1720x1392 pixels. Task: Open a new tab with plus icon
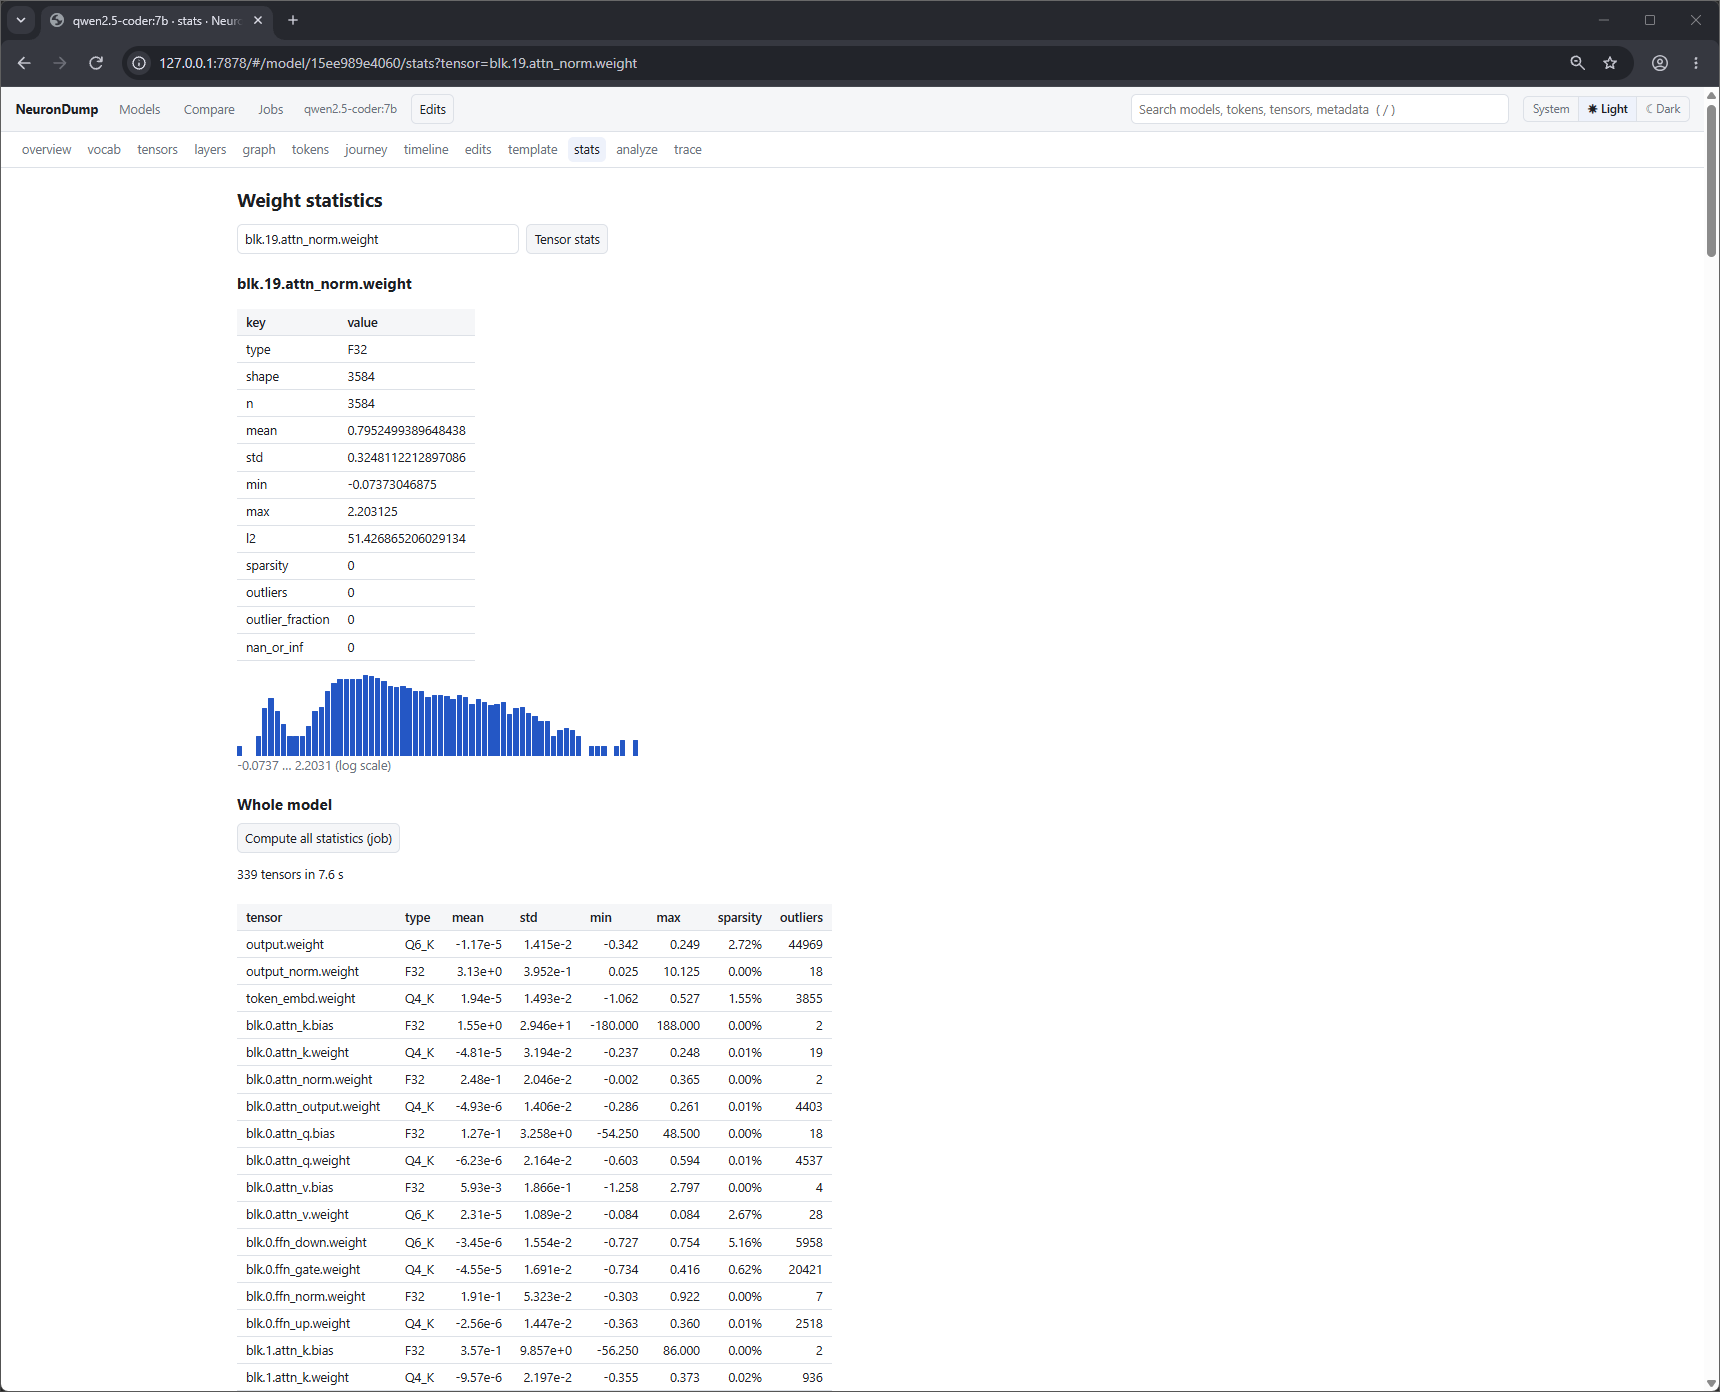(x=293, y=20)
